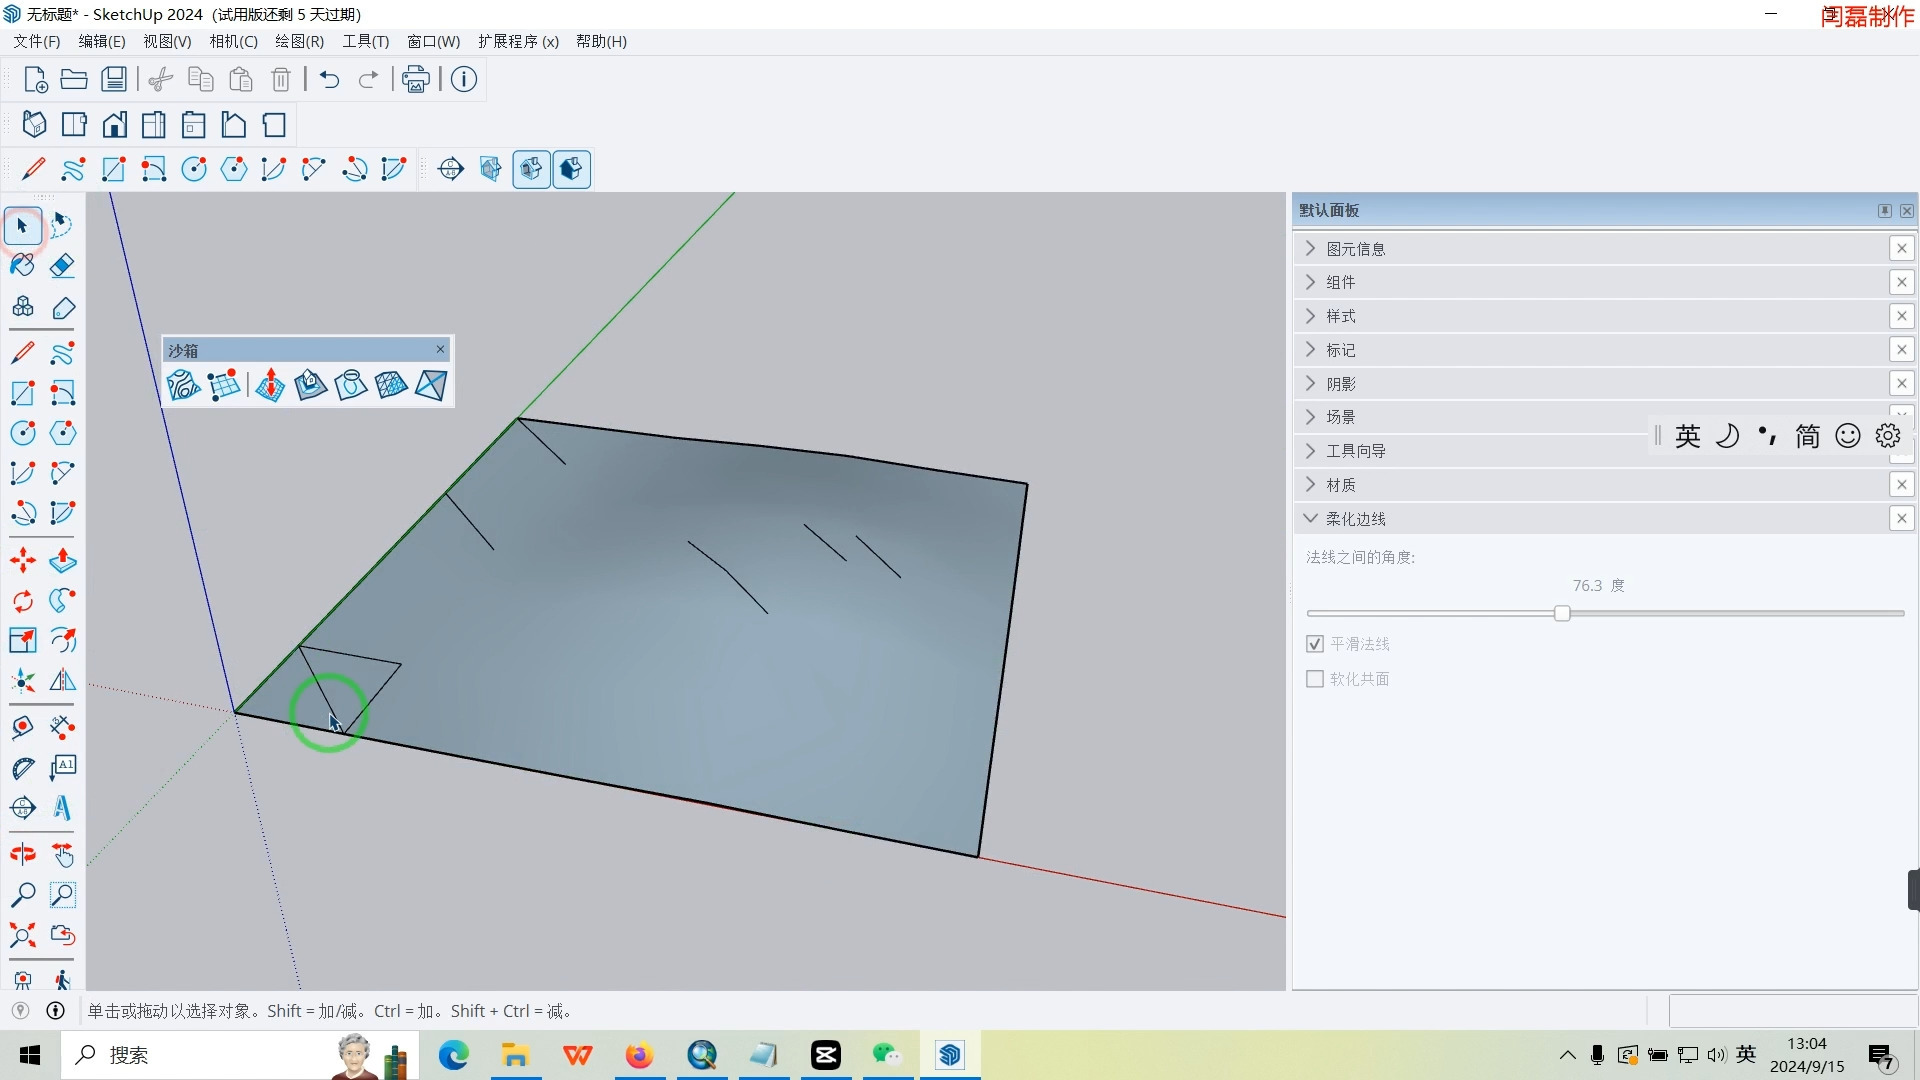Open the 扩展程序 menu
Image resolution: width=1920 pixels, height=1080 pixels.
pos(517,41)
